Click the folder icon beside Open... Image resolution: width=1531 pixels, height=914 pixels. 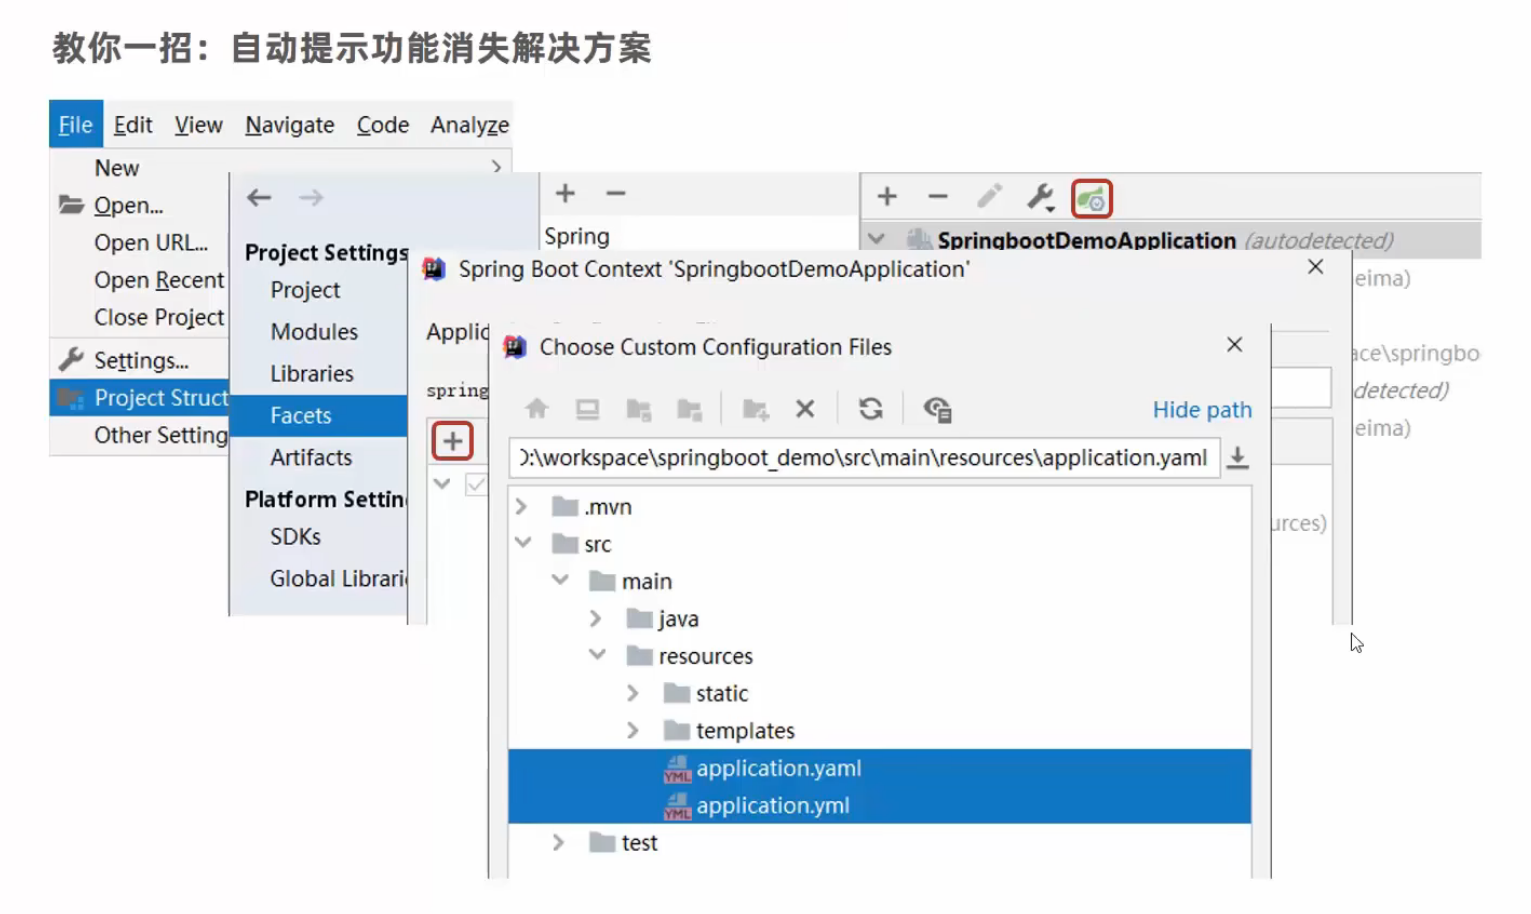pos(71,205)
